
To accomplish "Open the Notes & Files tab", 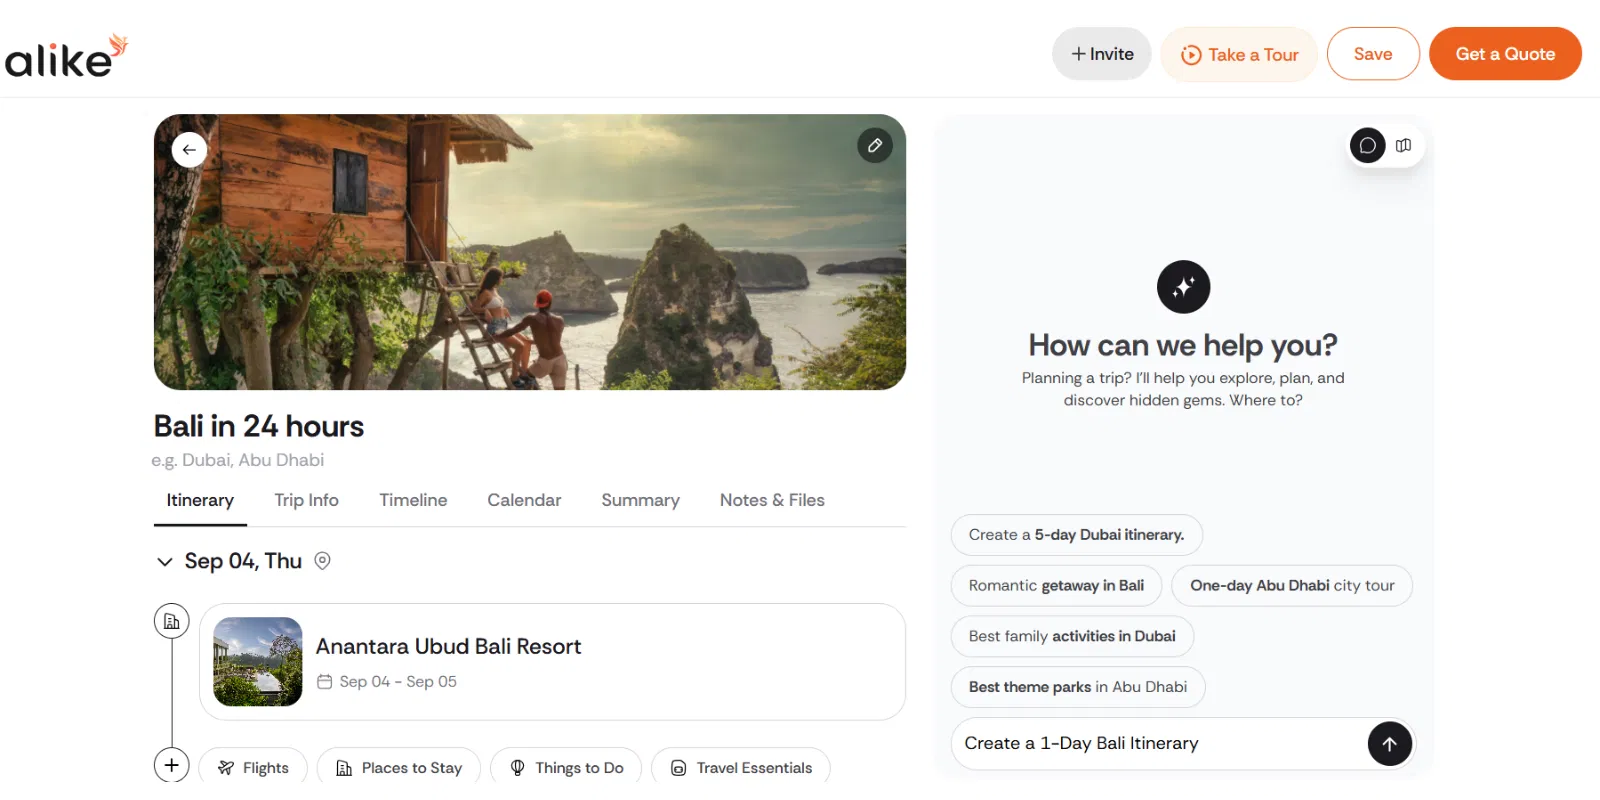I will [772, 500].
